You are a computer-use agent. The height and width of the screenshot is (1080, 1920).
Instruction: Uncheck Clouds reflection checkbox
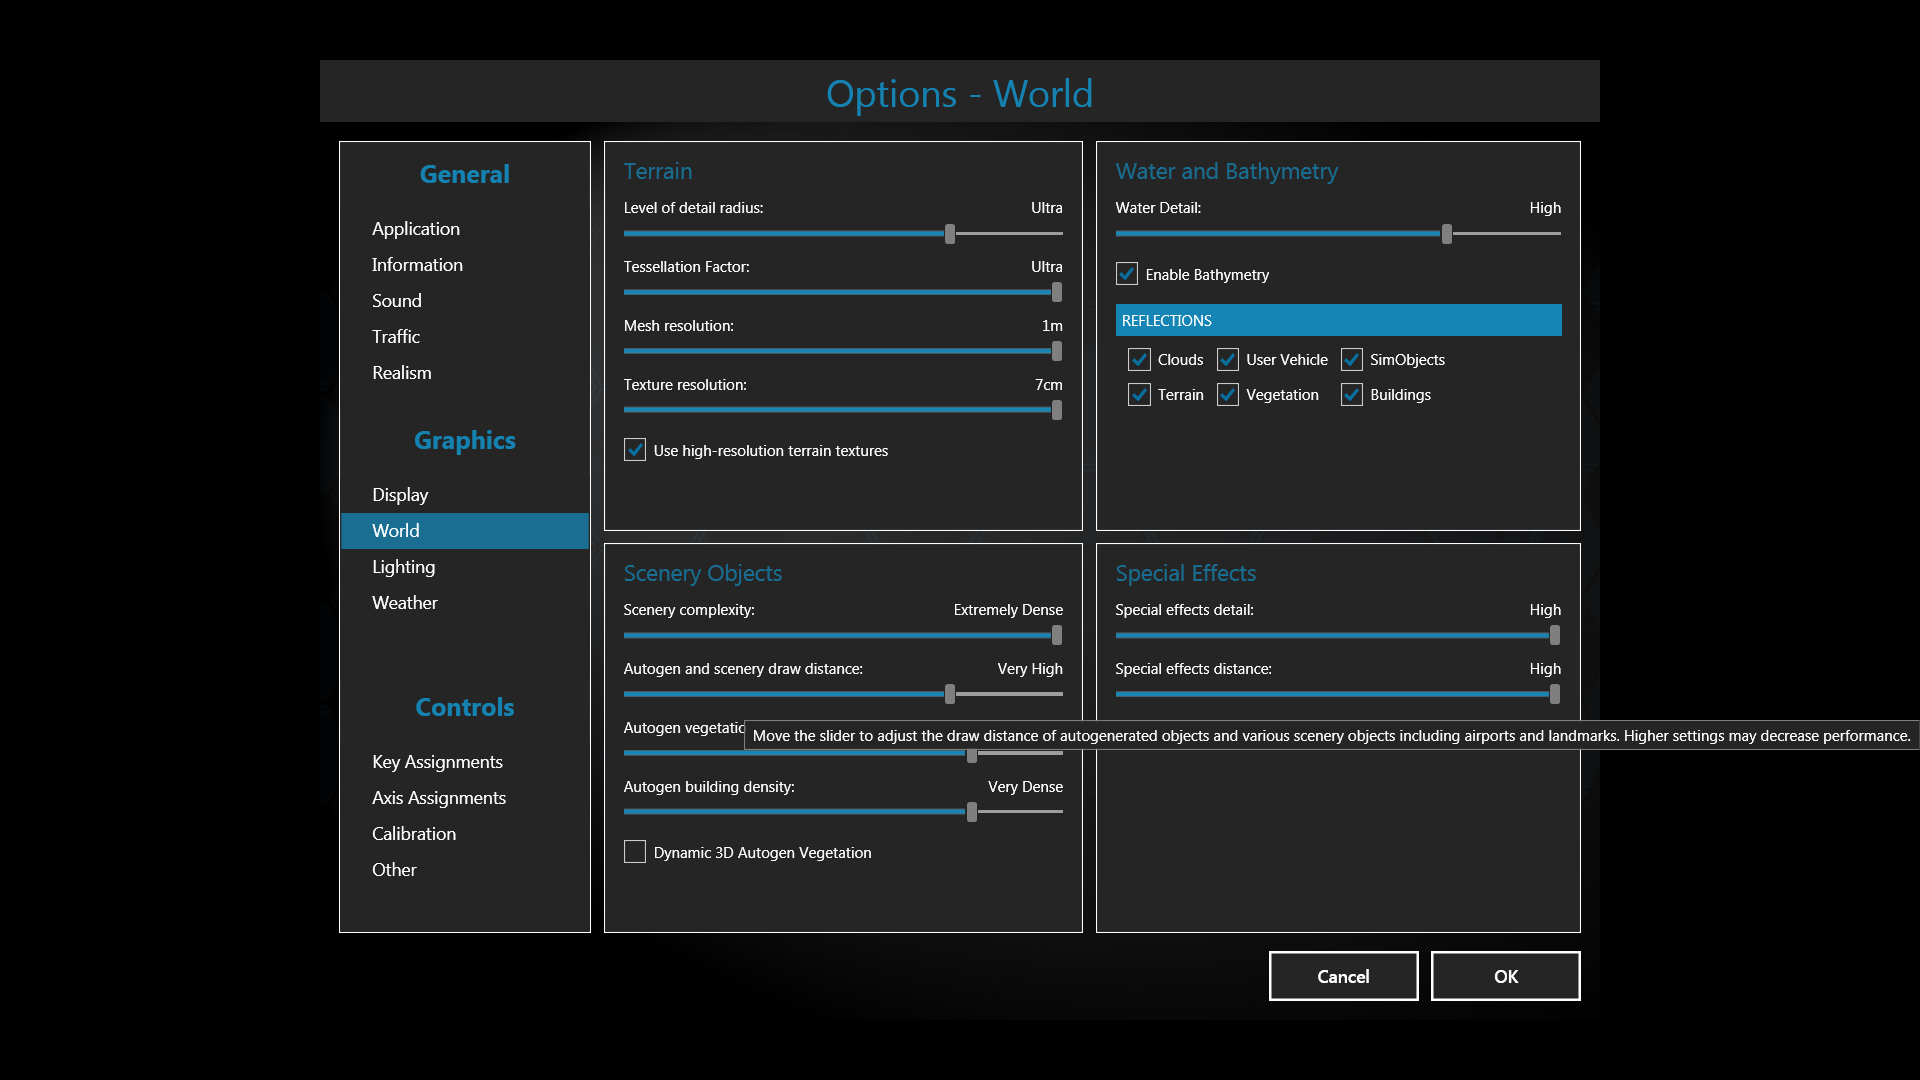click(1139, 360)
